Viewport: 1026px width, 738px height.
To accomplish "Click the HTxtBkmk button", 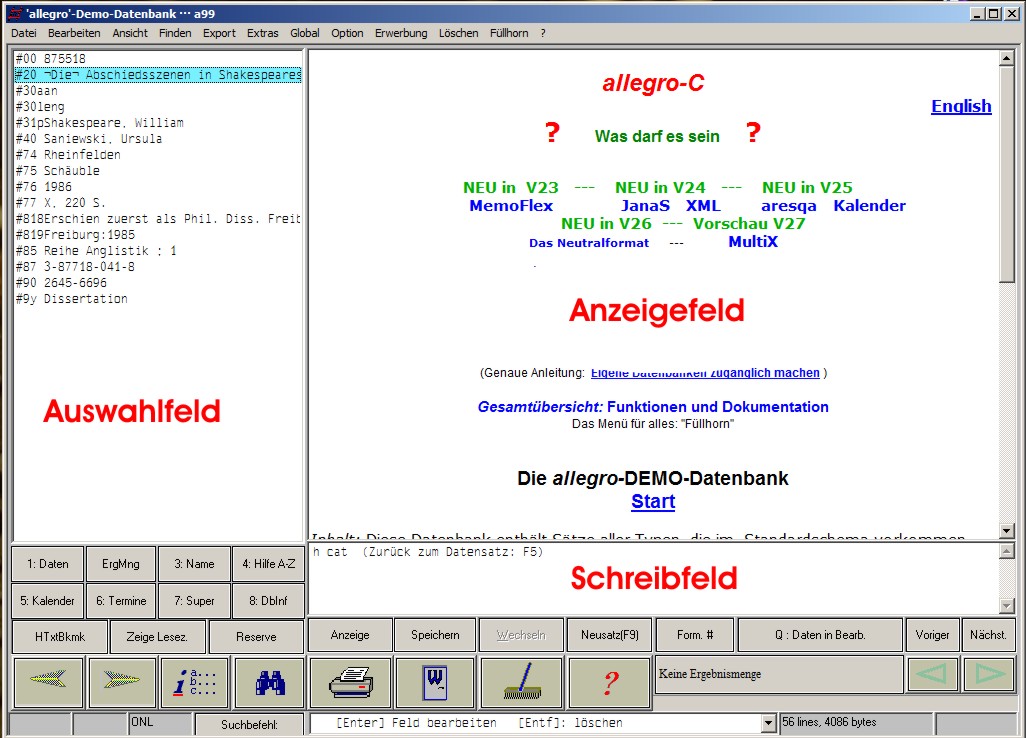I will click(60, 637).
